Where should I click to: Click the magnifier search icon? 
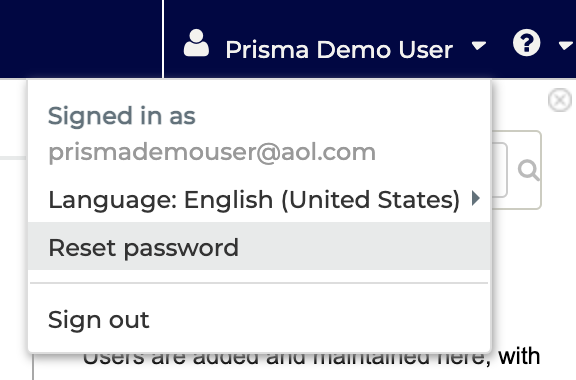528,171
